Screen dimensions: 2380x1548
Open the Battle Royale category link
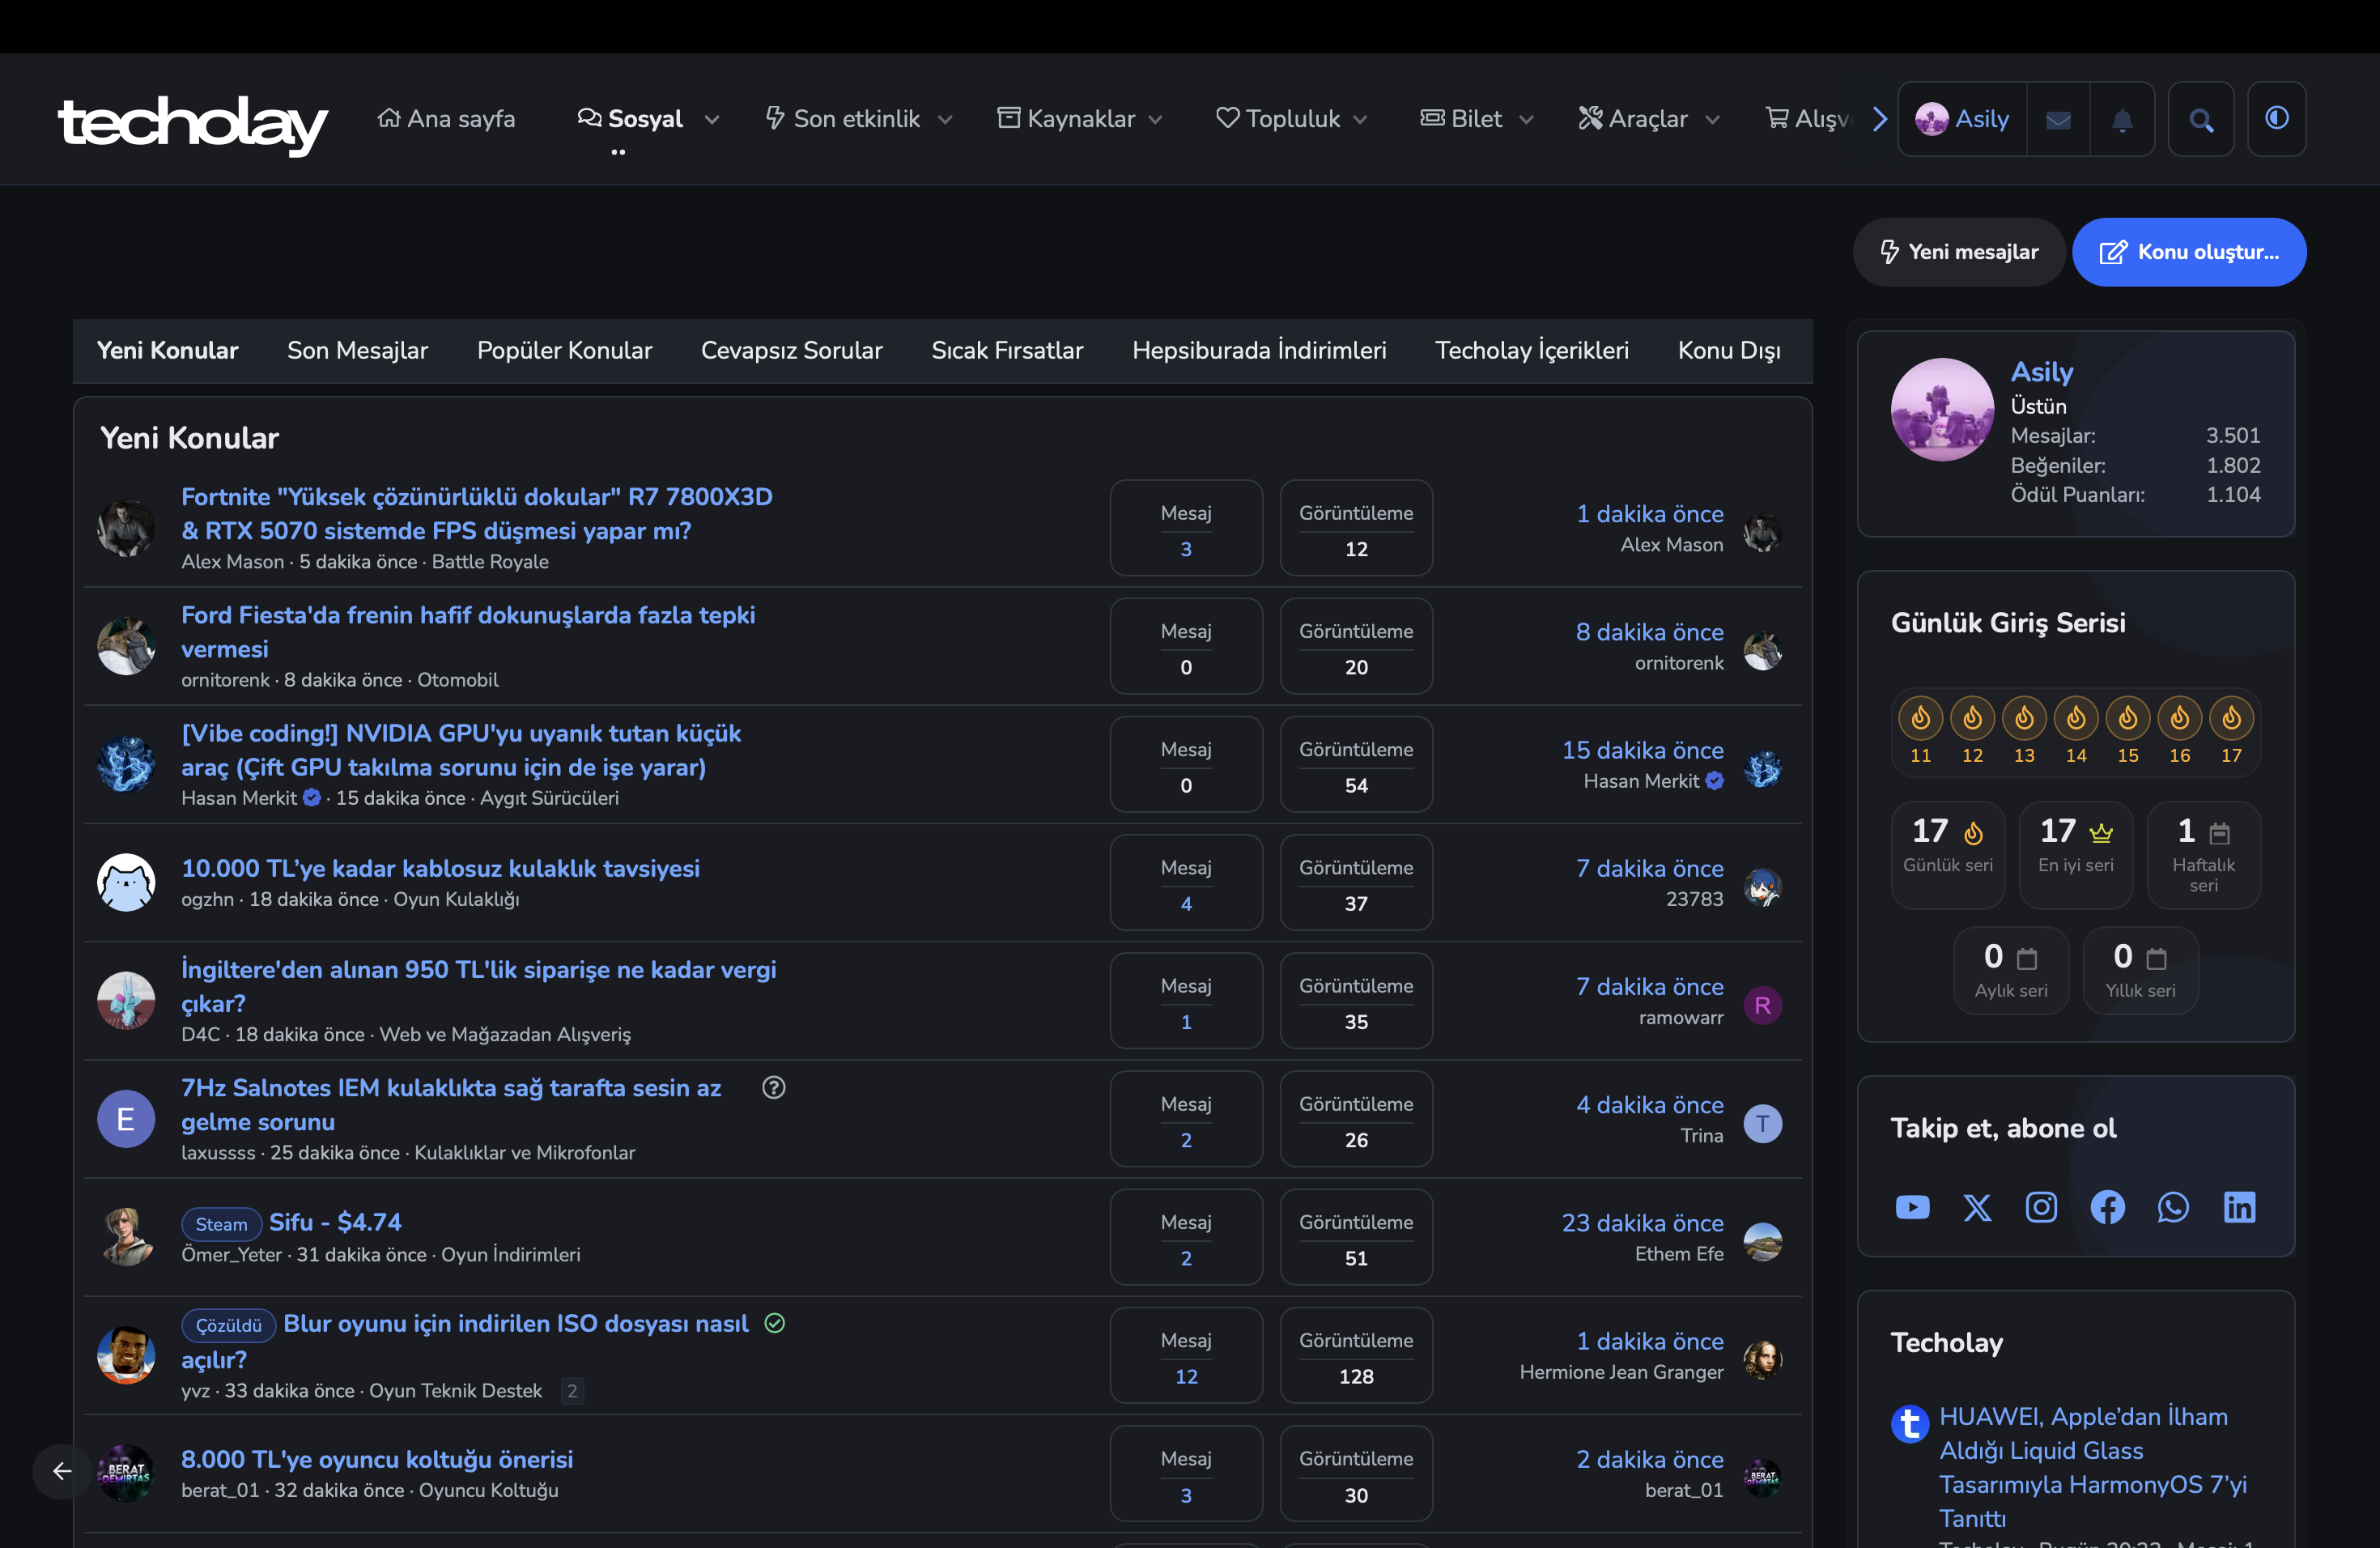coord(490,562)
